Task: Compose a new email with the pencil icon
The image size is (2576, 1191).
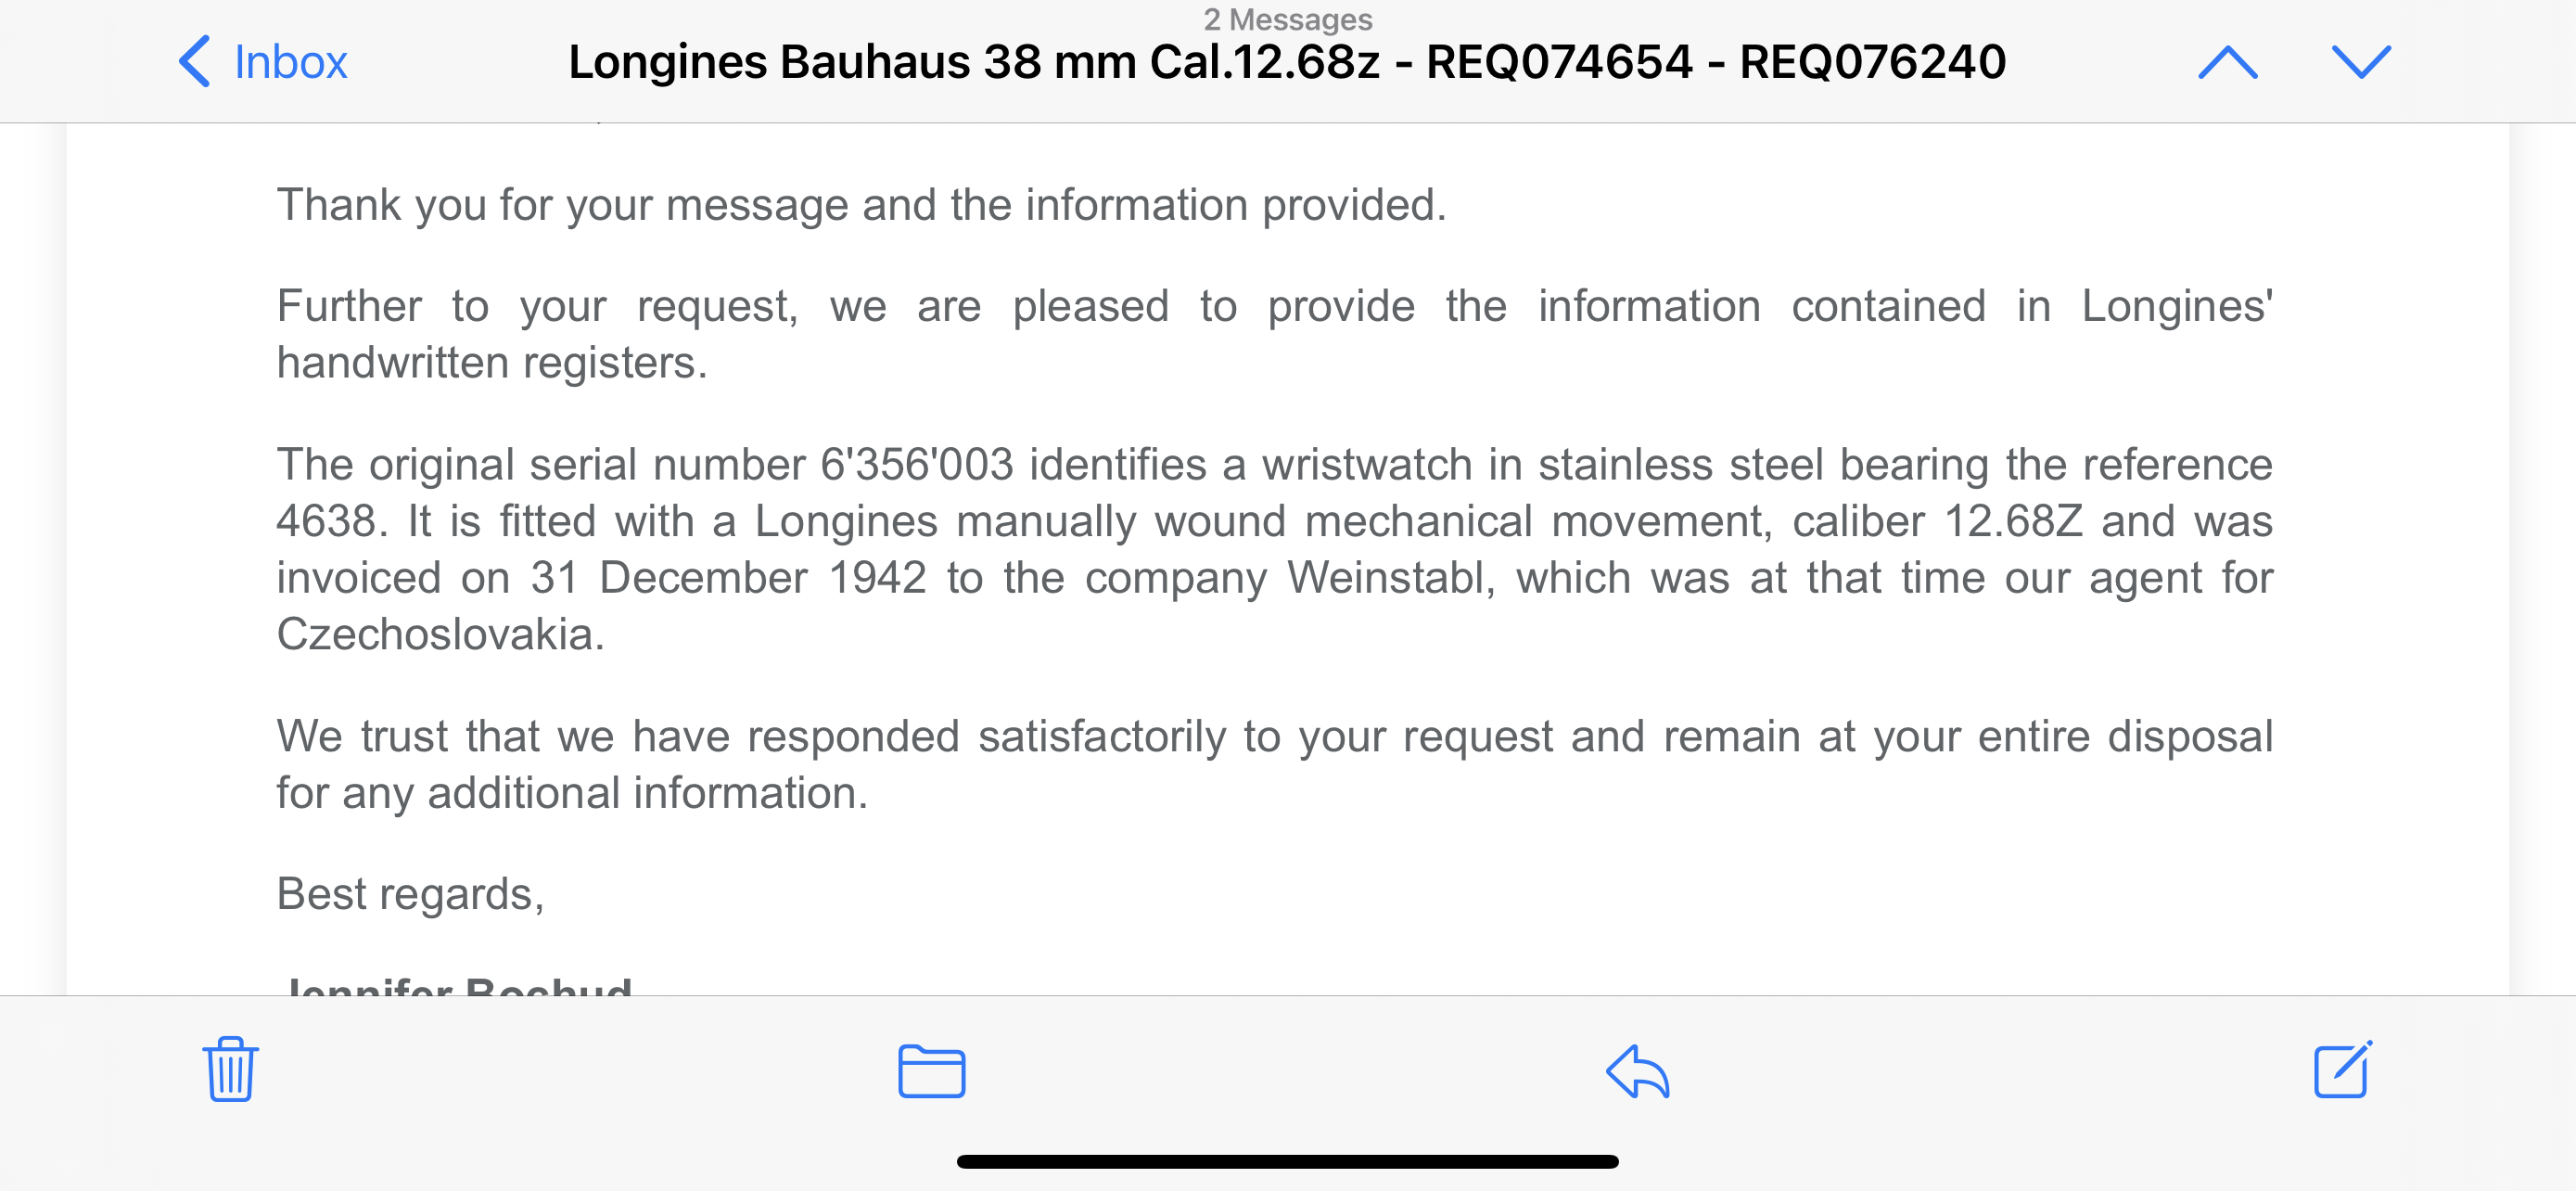Action: click(2343, 1069)
